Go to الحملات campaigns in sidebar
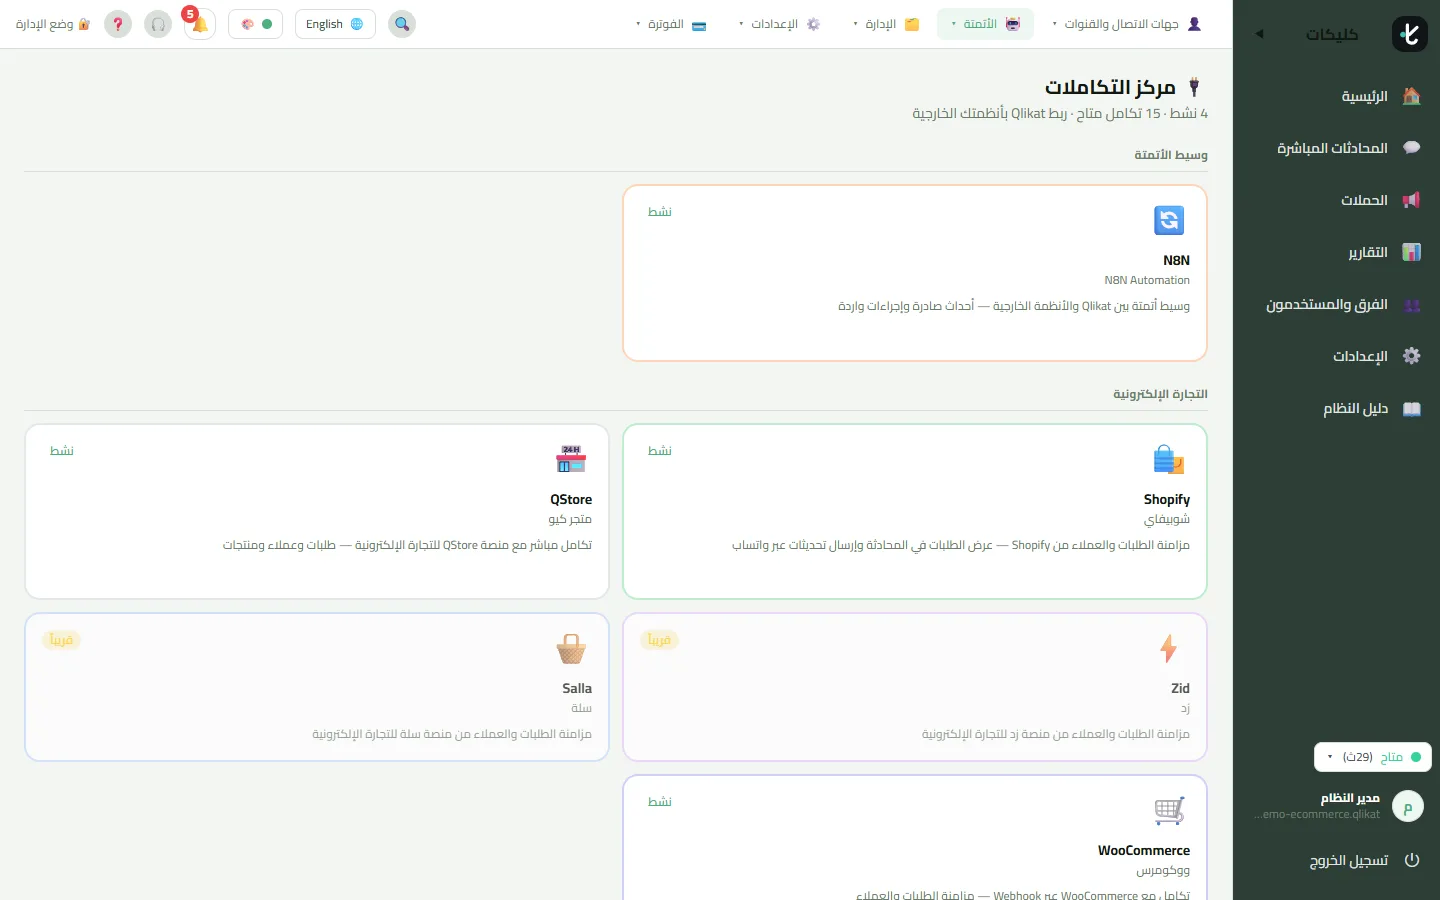The width and height of the screenshot is (1440, 900). (x=1336, y=200)
